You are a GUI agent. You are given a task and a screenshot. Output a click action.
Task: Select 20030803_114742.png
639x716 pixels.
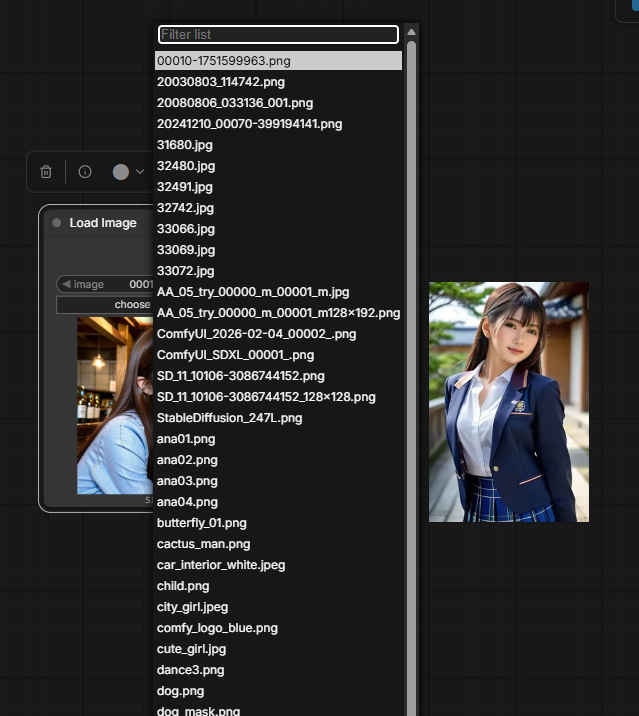tap(278, 82)
